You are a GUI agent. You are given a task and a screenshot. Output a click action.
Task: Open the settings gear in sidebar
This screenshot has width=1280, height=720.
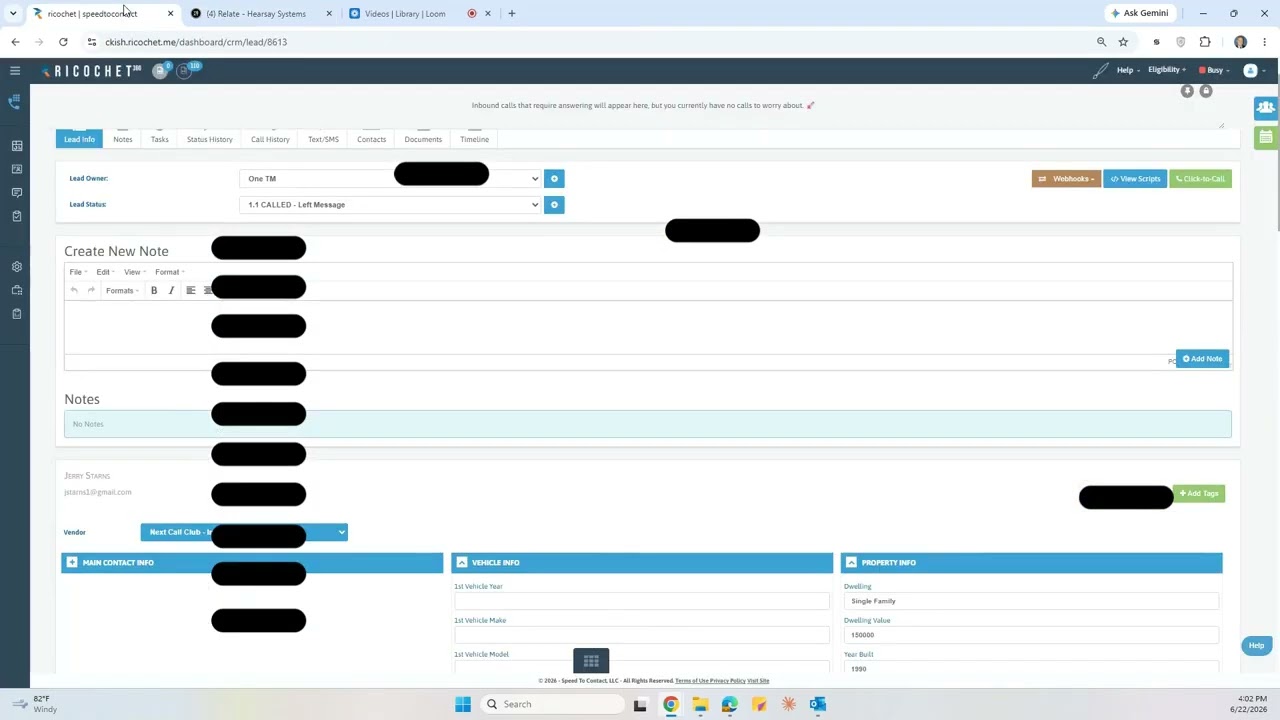tap(17, 267)
